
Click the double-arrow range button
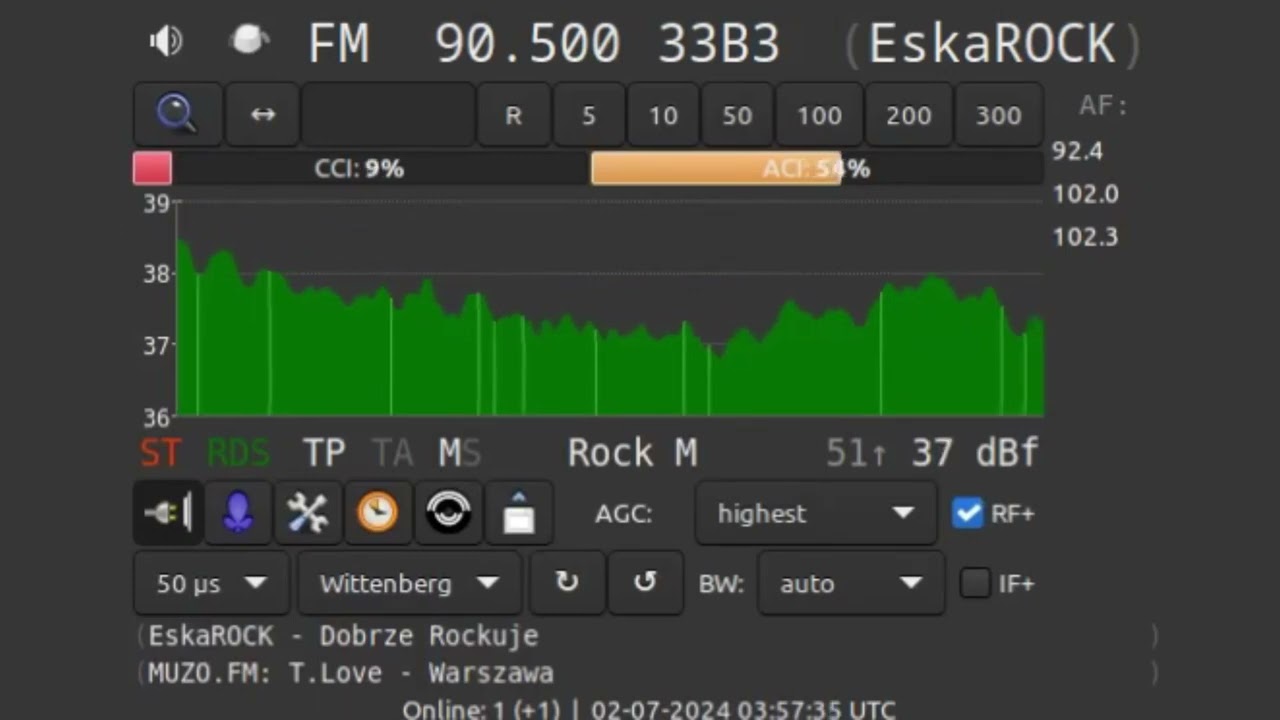[263, 115]
